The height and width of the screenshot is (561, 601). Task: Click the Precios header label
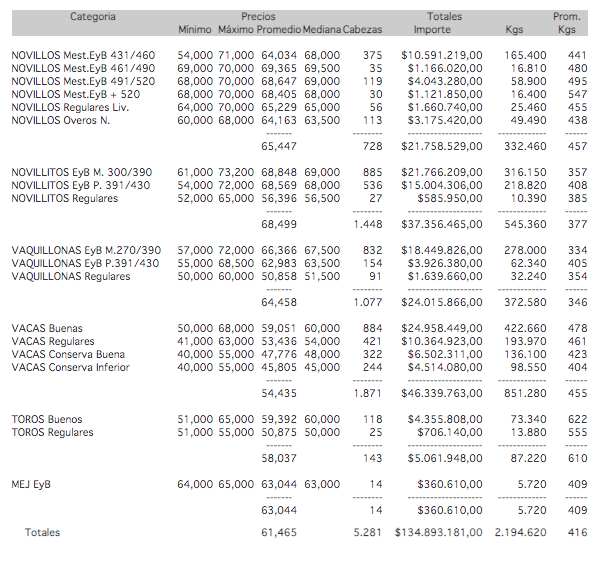tap(258, 17)
